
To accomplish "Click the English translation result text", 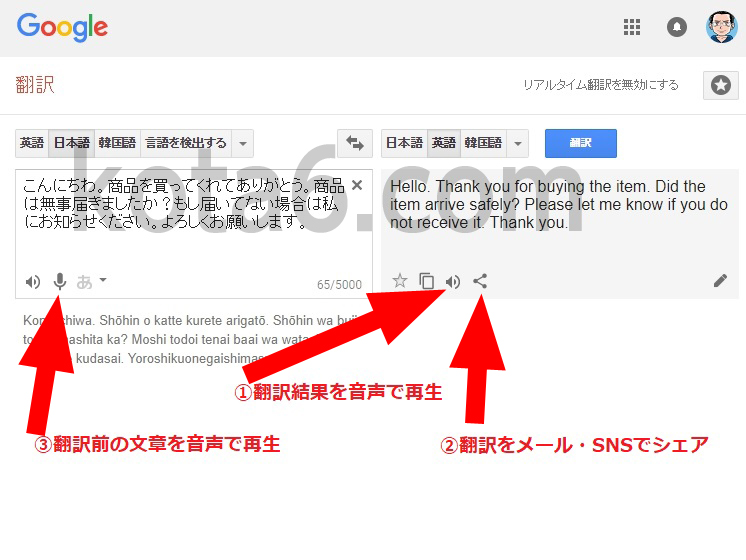I will tap(559, 205).
